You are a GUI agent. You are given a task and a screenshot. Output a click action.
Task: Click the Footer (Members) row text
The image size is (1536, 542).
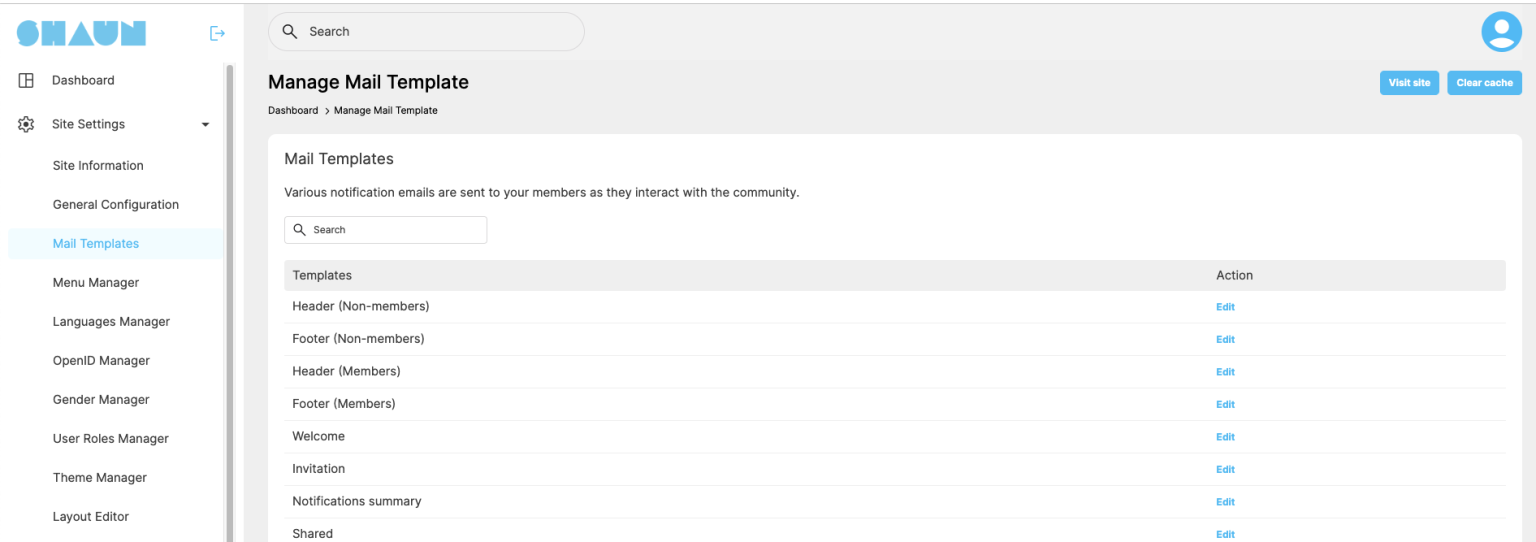coord(344,404)
